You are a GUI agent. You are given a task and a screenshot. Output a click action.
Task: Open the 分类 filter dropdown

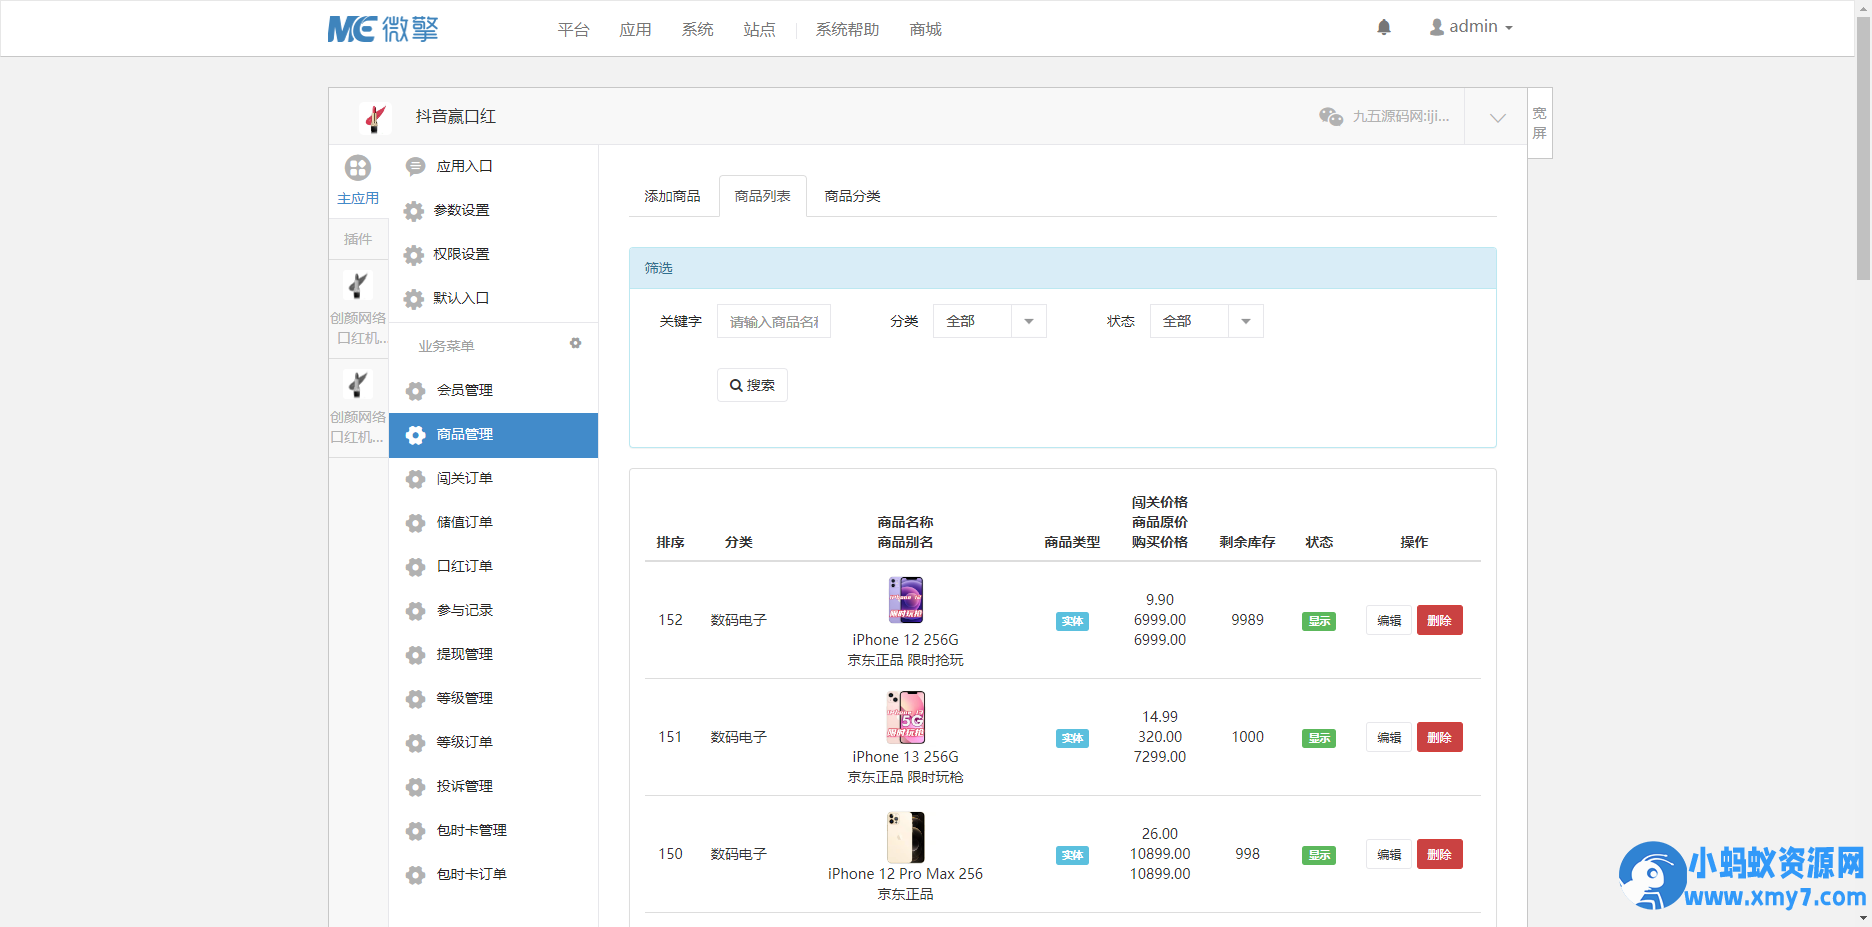[989, 321]
